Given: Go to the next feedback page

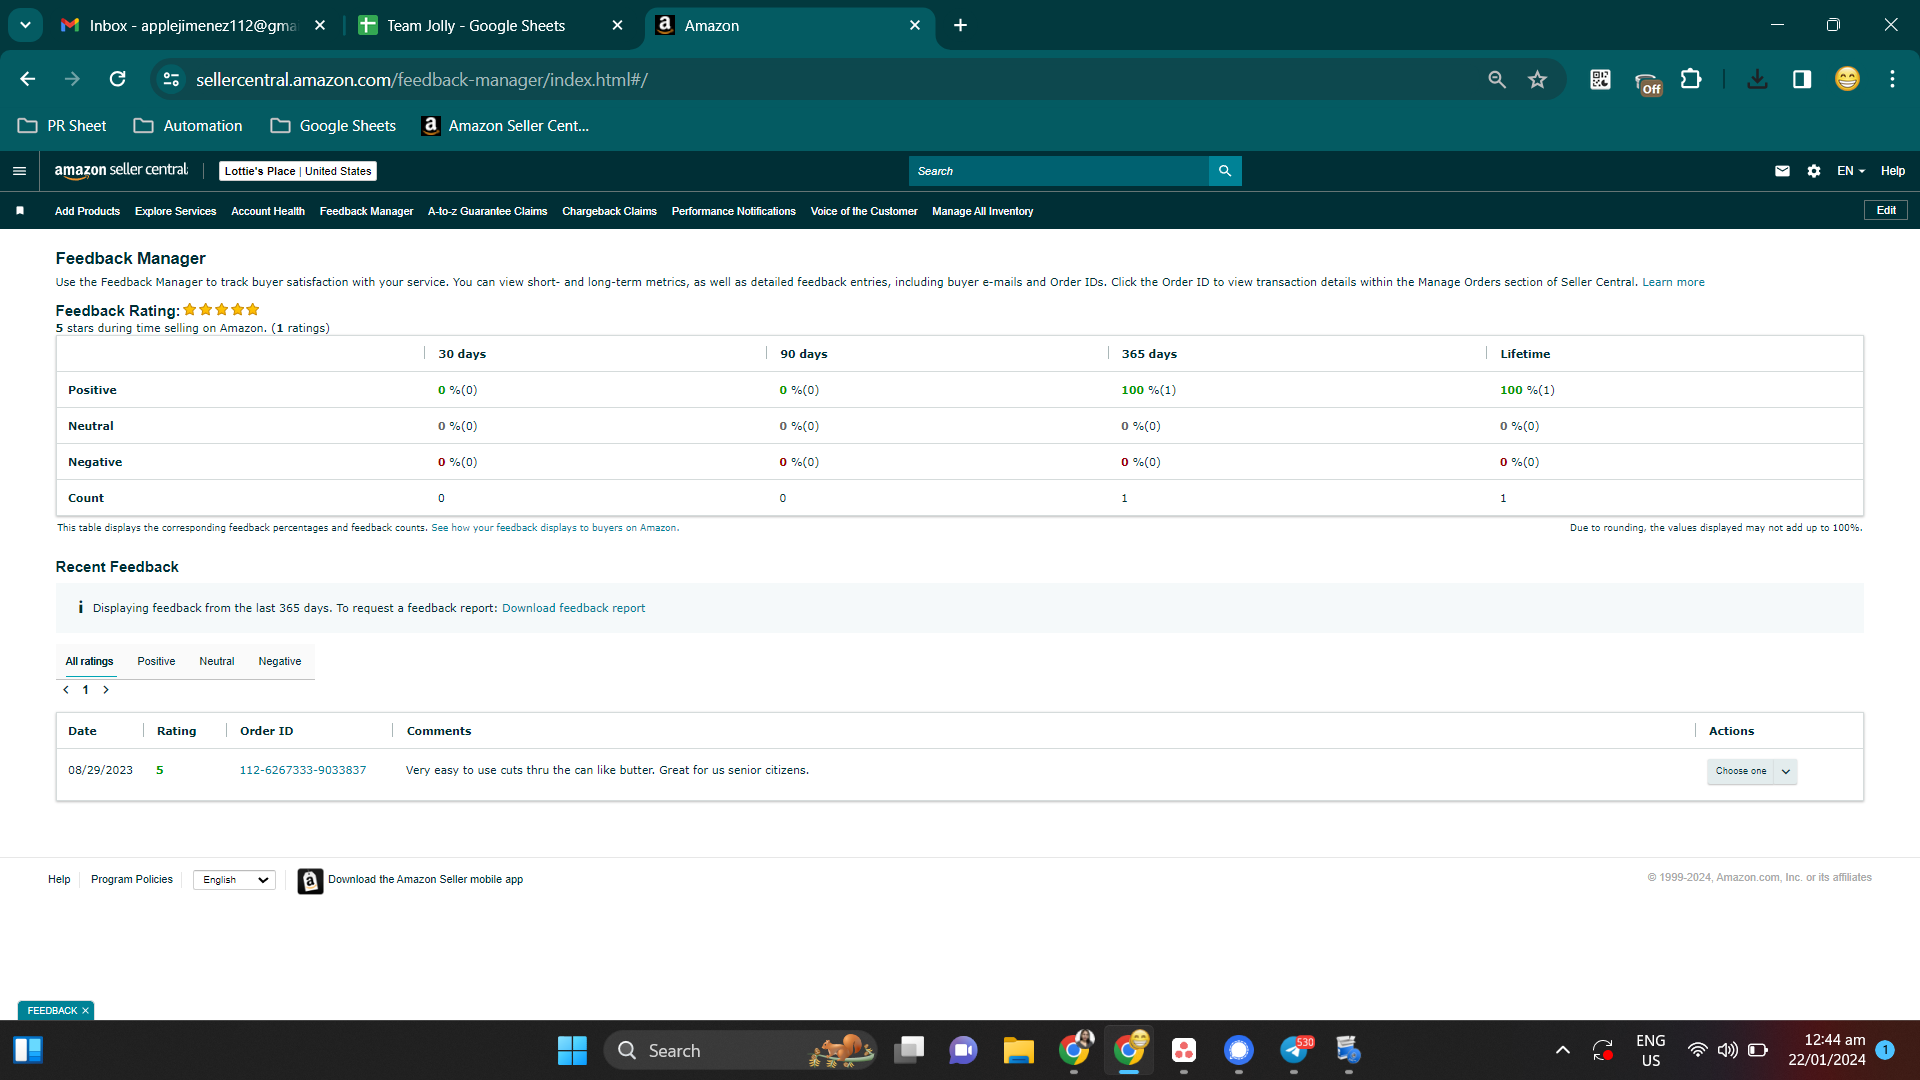Looking at the screenshot, I should click(x=106, y=690).
